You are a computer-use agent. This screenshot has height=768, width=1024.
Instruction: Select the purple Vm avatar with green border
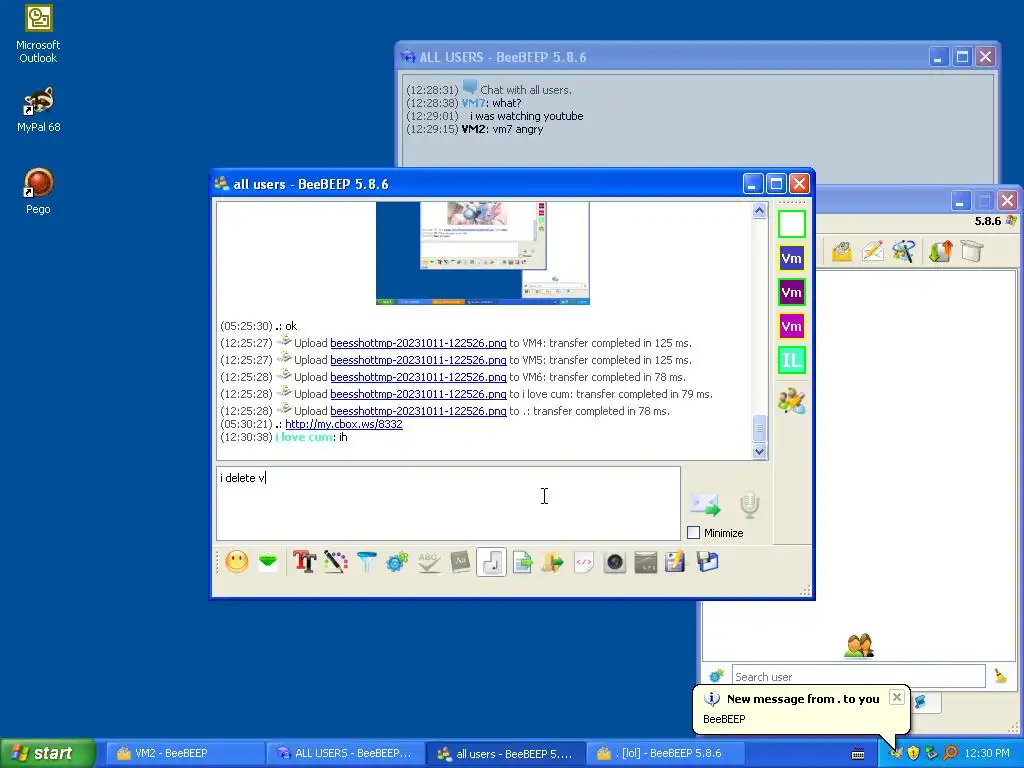[792, 292]
